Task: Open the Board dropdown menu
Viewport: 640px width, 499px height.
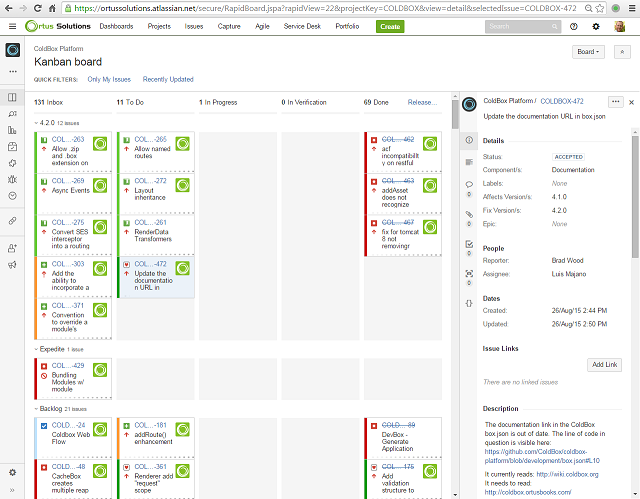Action: click(588, 52)
